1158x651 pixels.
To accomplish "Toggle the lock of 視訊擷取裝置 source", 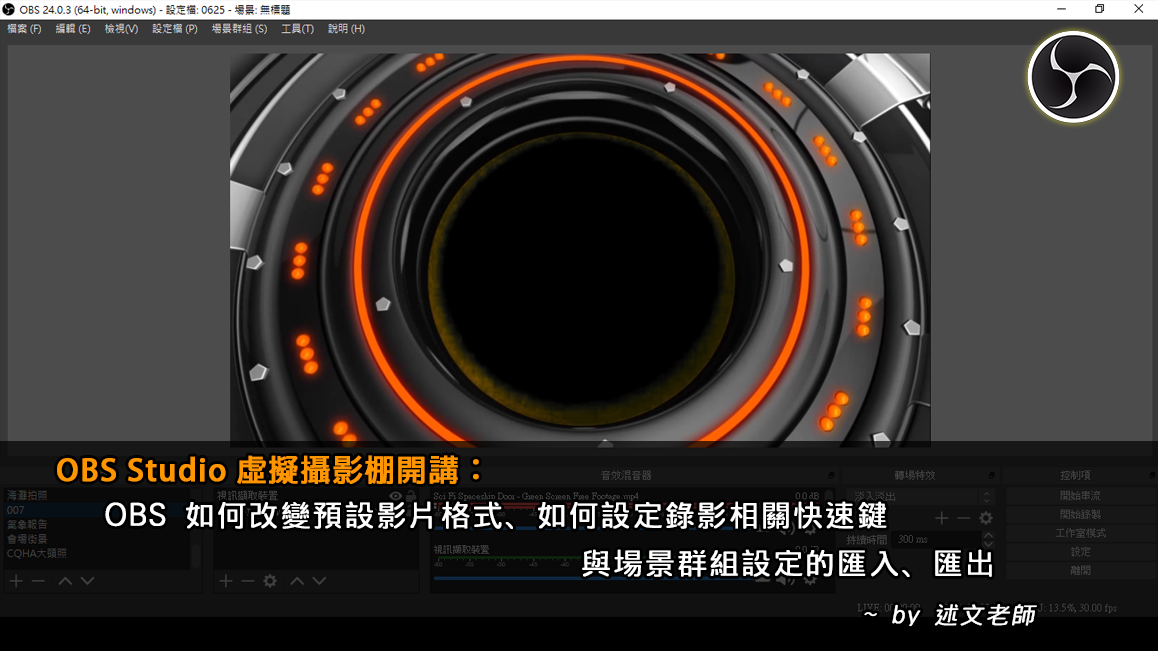I will tap(411, 497).
